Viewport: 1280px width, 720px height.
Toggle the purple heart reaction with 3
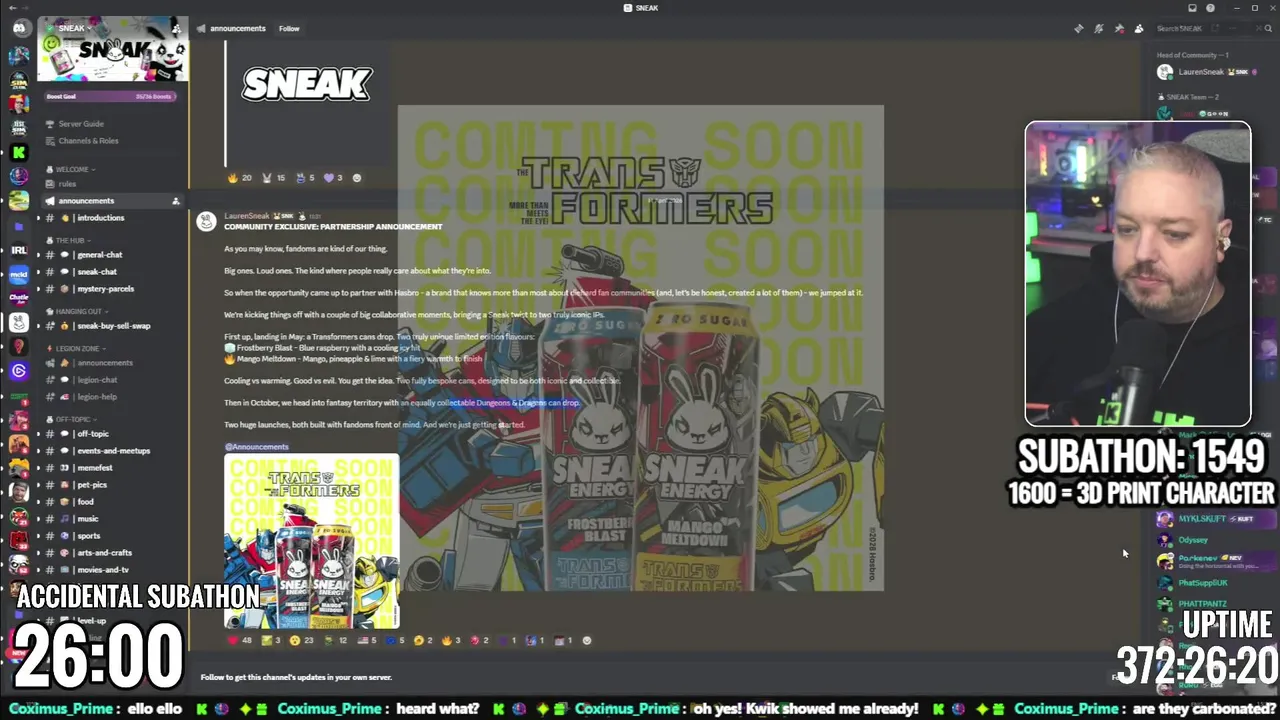[x=333, y=178]
